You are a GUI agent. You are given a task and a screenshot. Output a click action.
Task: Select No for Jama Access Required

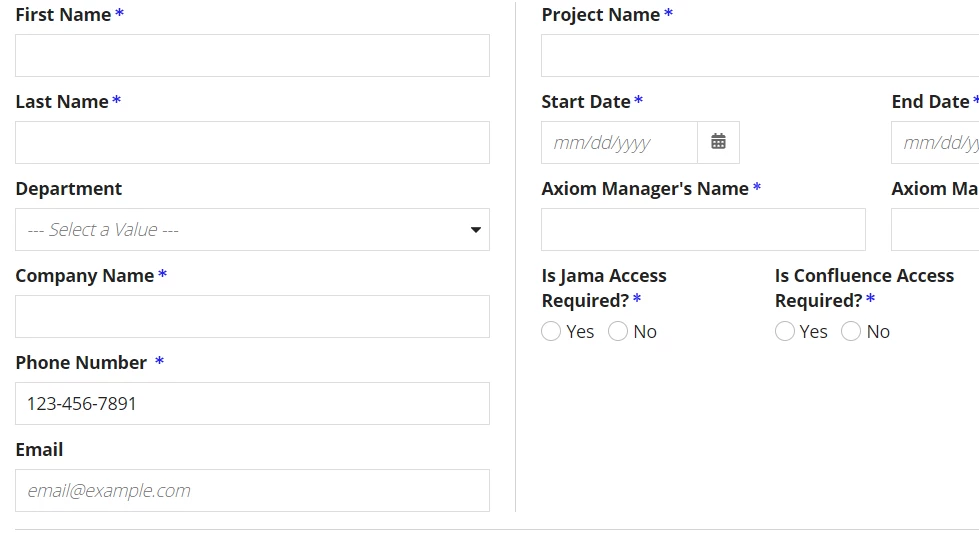(618, 332)
